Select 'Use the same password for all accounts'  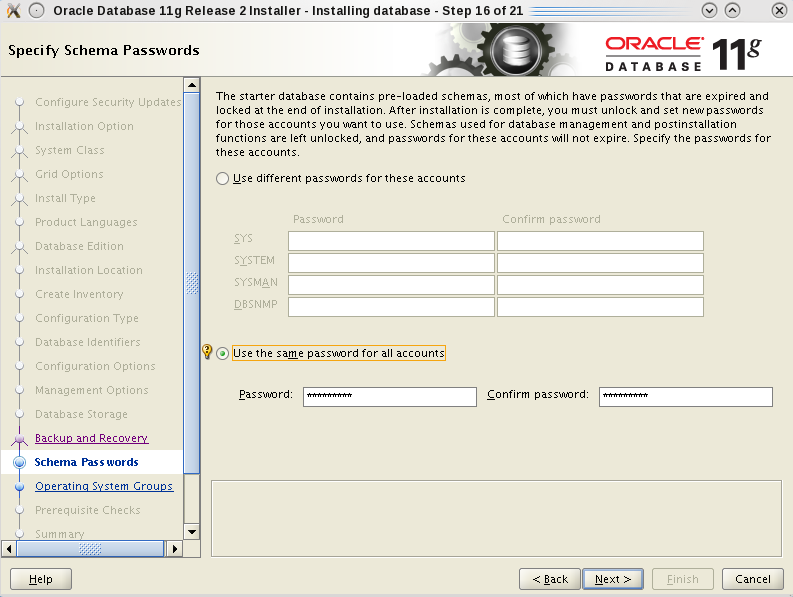coord(222,353)
